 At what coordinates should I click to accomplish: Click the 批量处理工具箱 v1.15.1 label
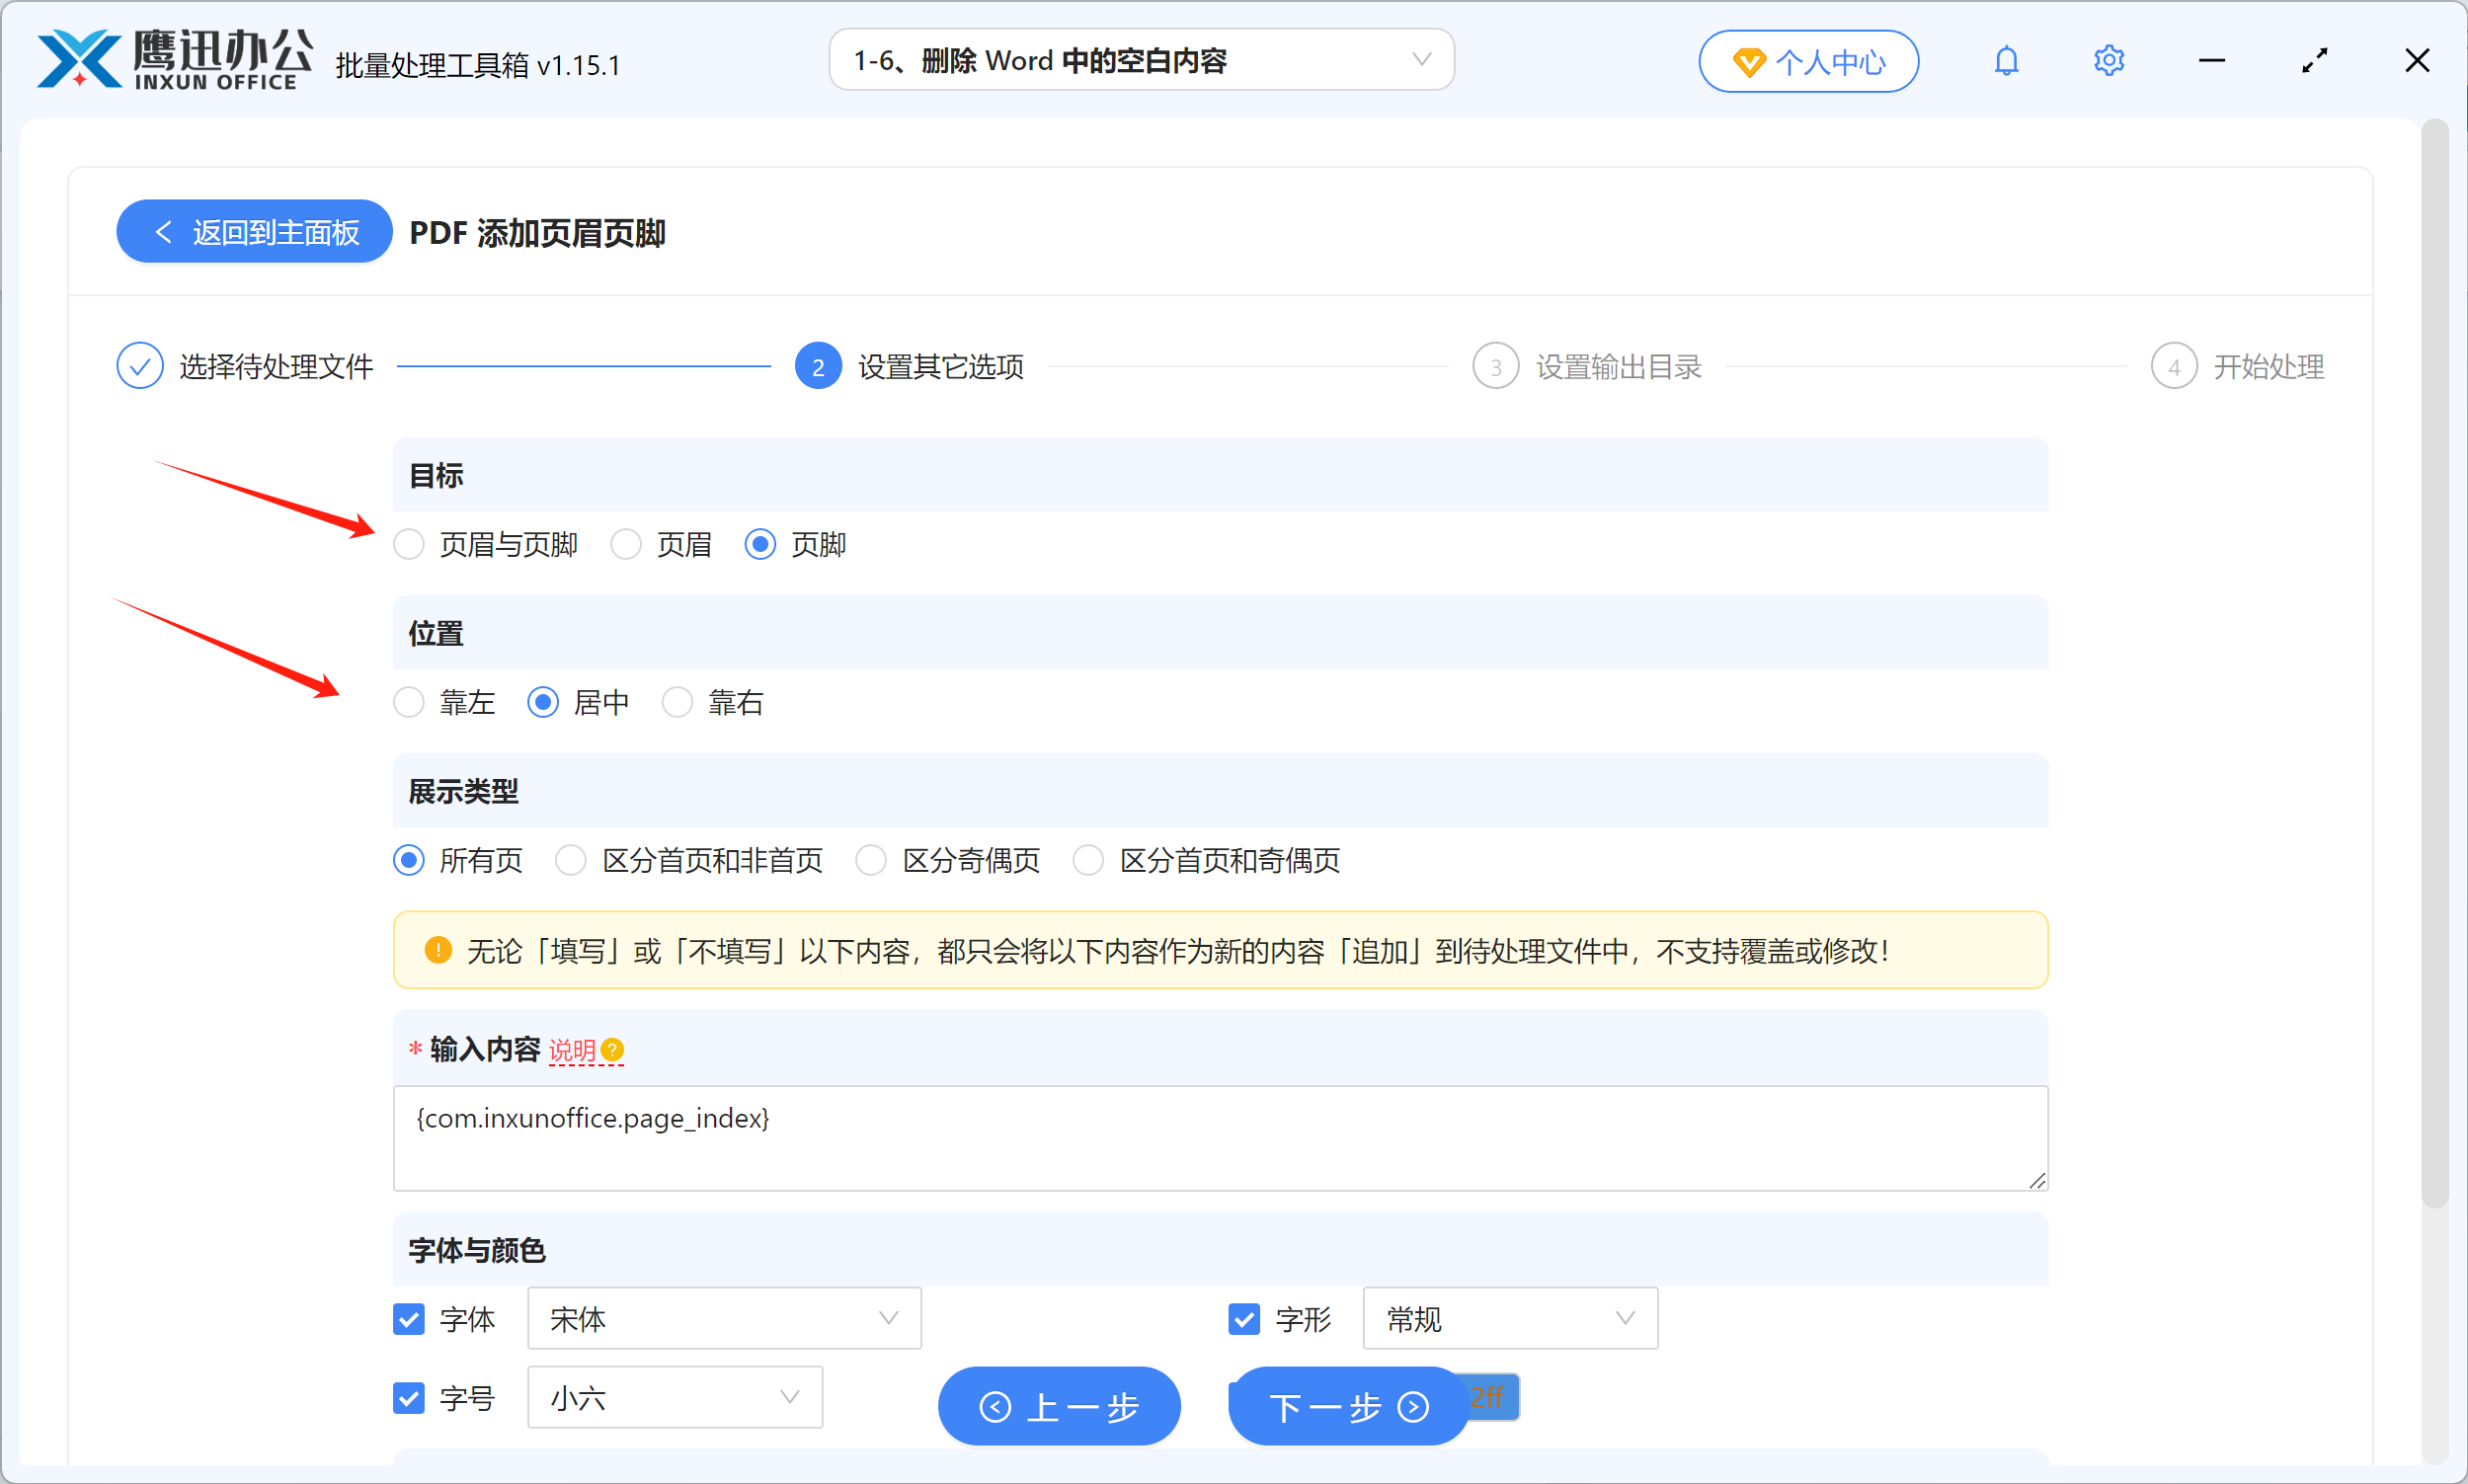click(x=478, y=65)
